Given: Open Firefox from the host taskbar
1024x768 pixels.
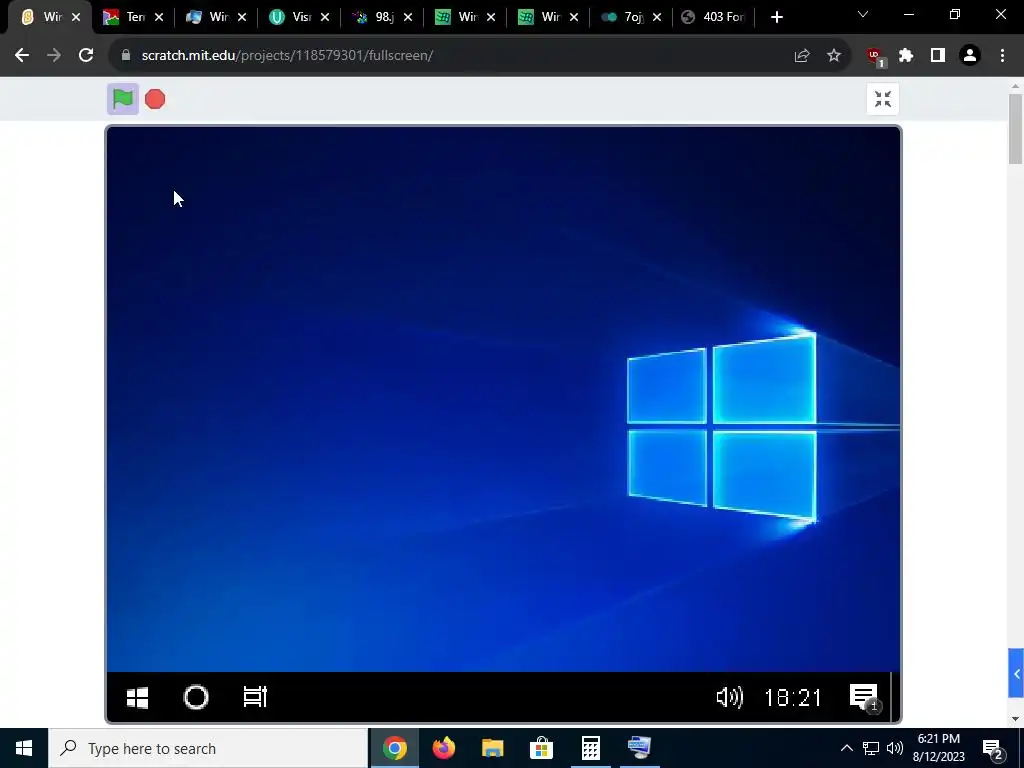Looking at the screenshot, I should click(443, 748).
